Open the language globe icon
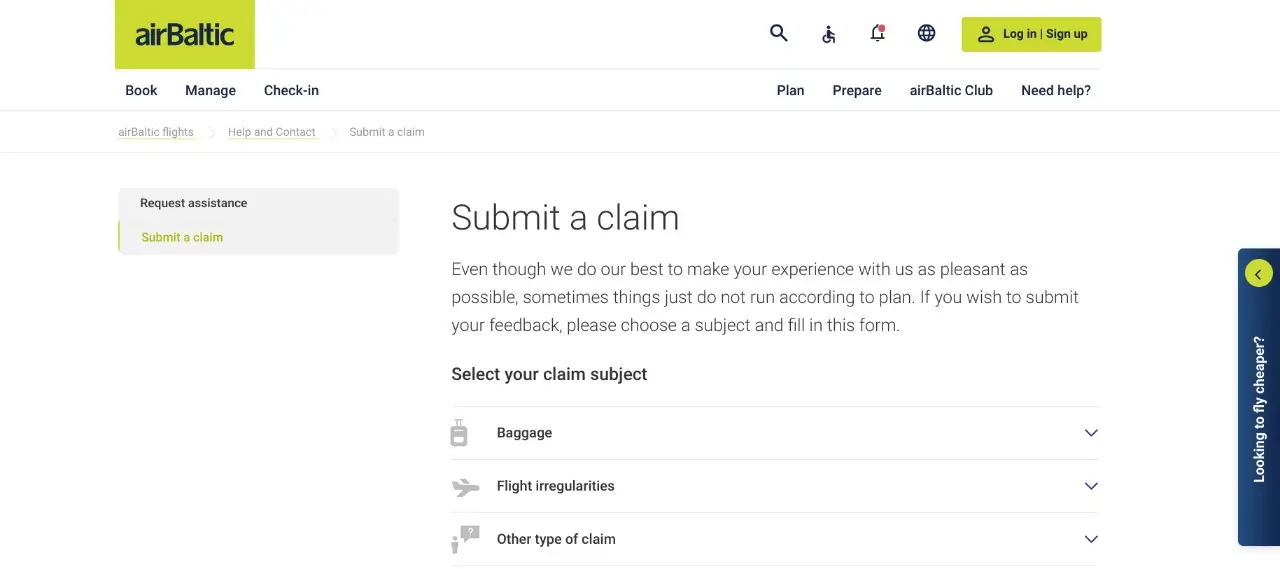 point(927,33)
